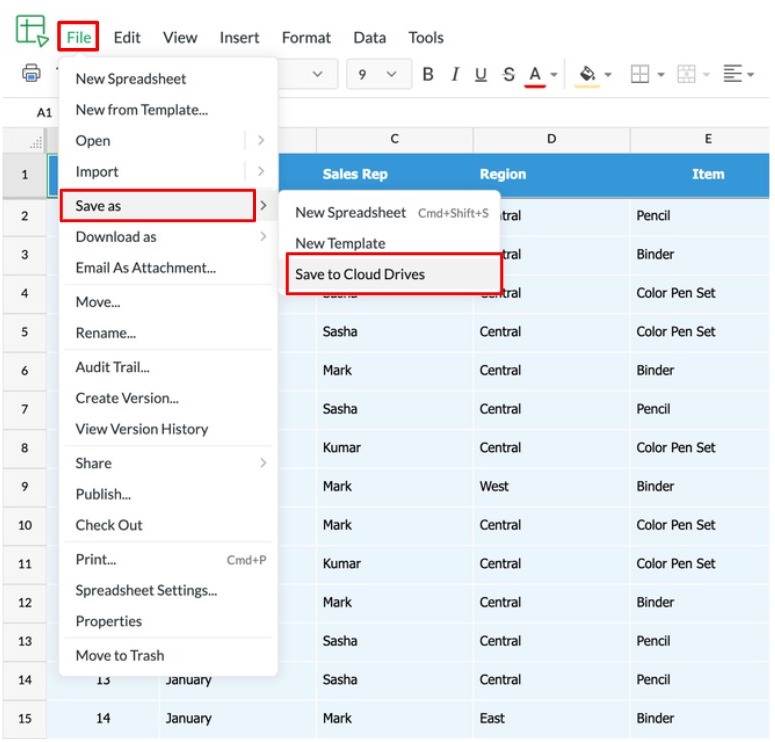Choose View Version History
The image size is (775, 742).
tap(142, 429)
